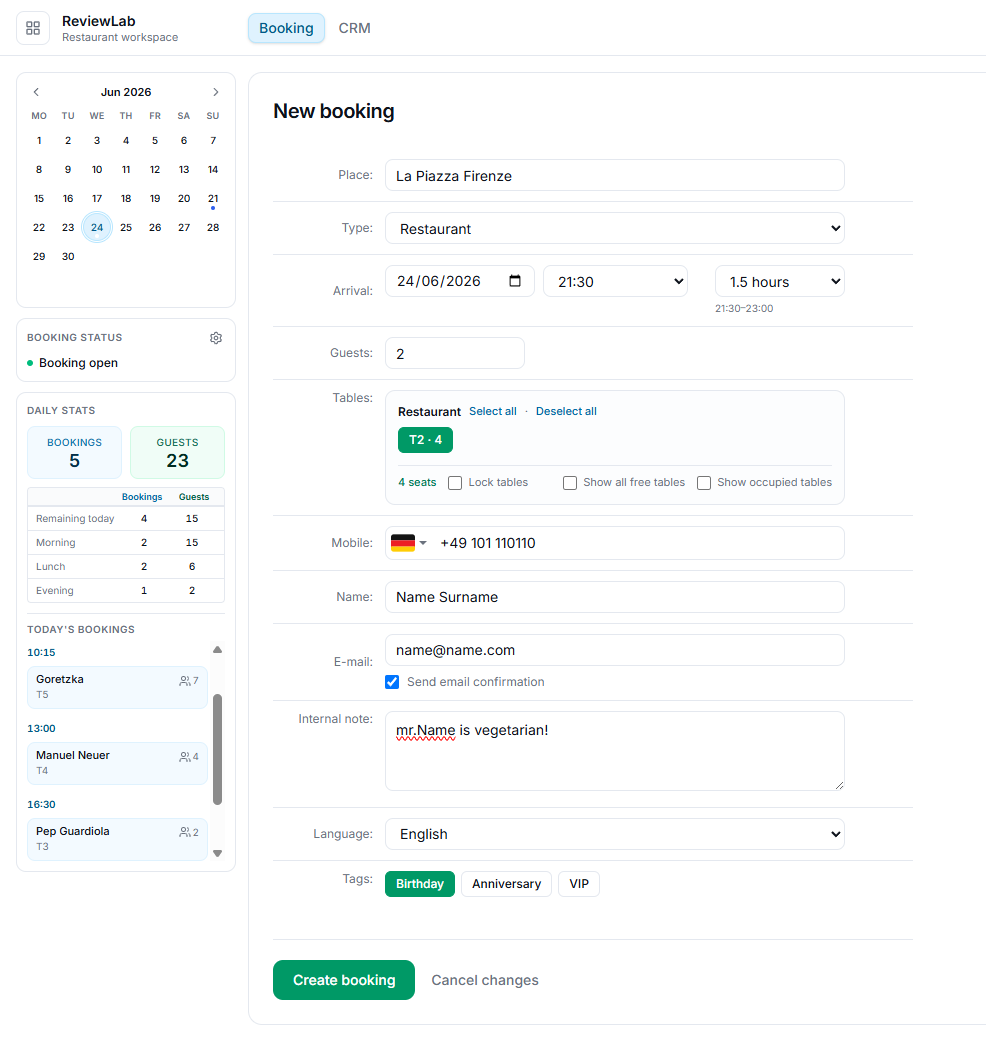This screenshot has height=1041, width=986.
Task: Select June 13 in the calendar
Action: point(184,169)
